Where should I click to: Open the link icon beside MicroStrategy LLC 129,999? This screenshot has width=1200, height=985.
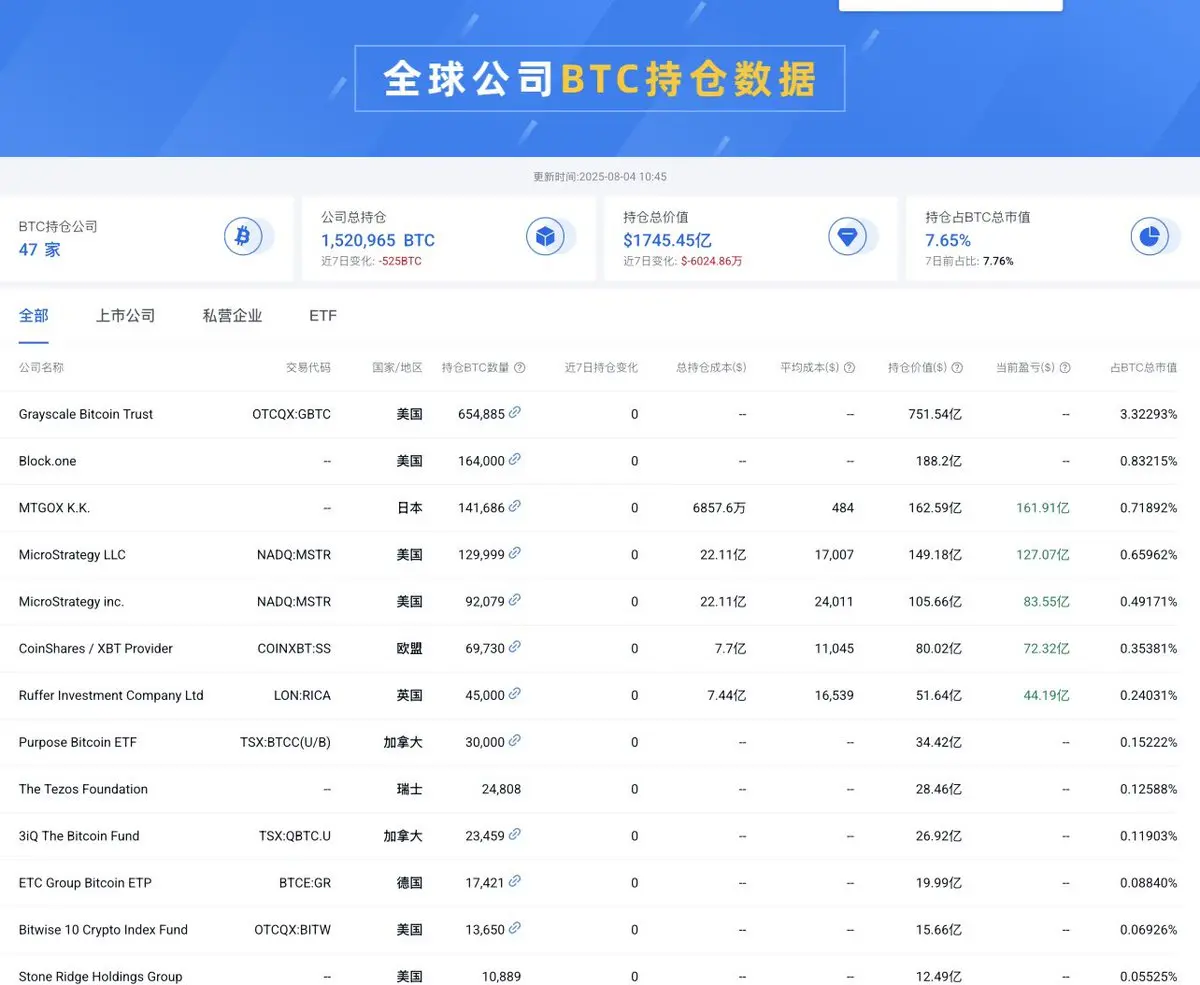[x=515, y=553]
